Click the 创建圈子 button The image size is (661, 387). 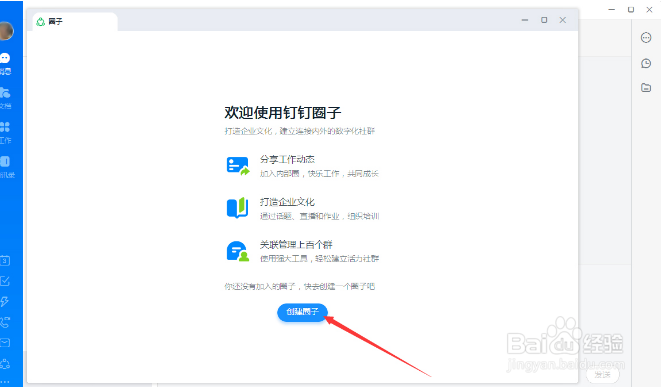point(302,312)
